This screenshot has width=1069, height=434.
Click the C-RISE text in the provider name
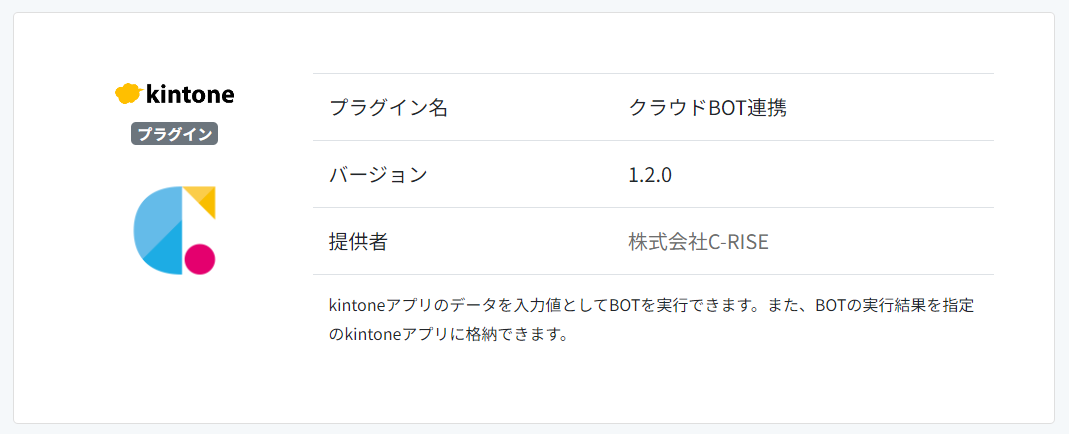click(738, 242)
